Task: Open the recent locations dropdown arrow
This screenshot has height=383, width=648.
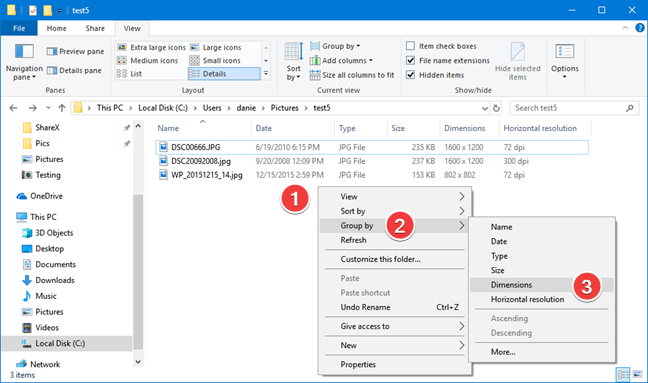Action: coord(48,108)
